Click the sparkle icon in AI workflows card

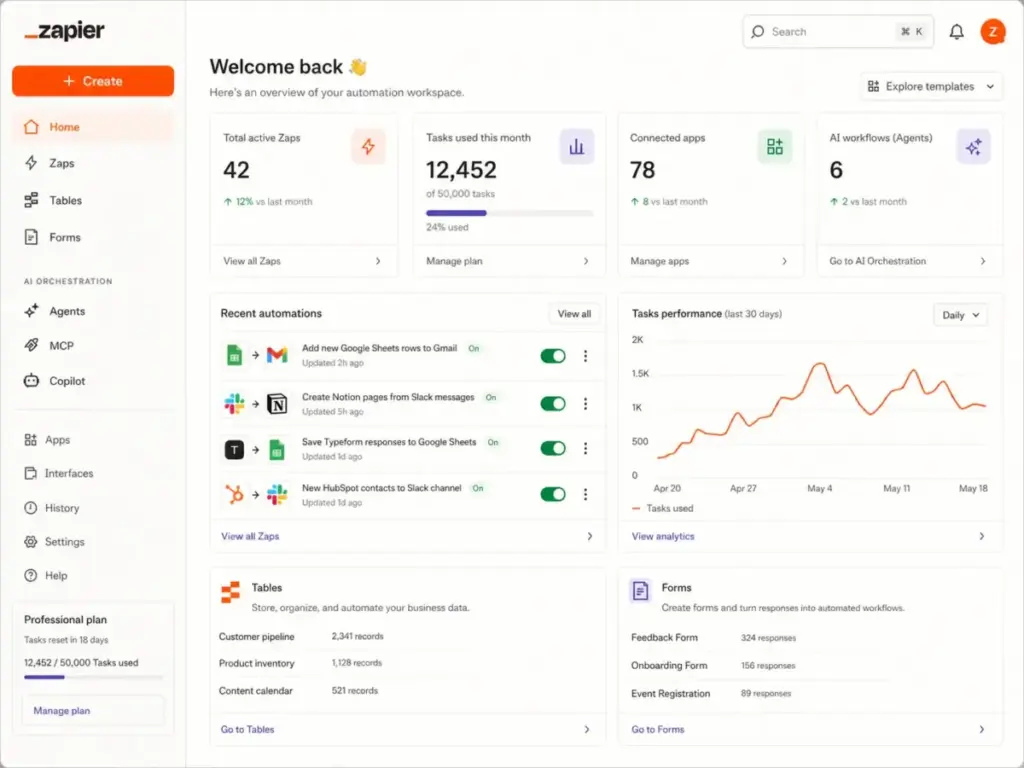[973, 146]
